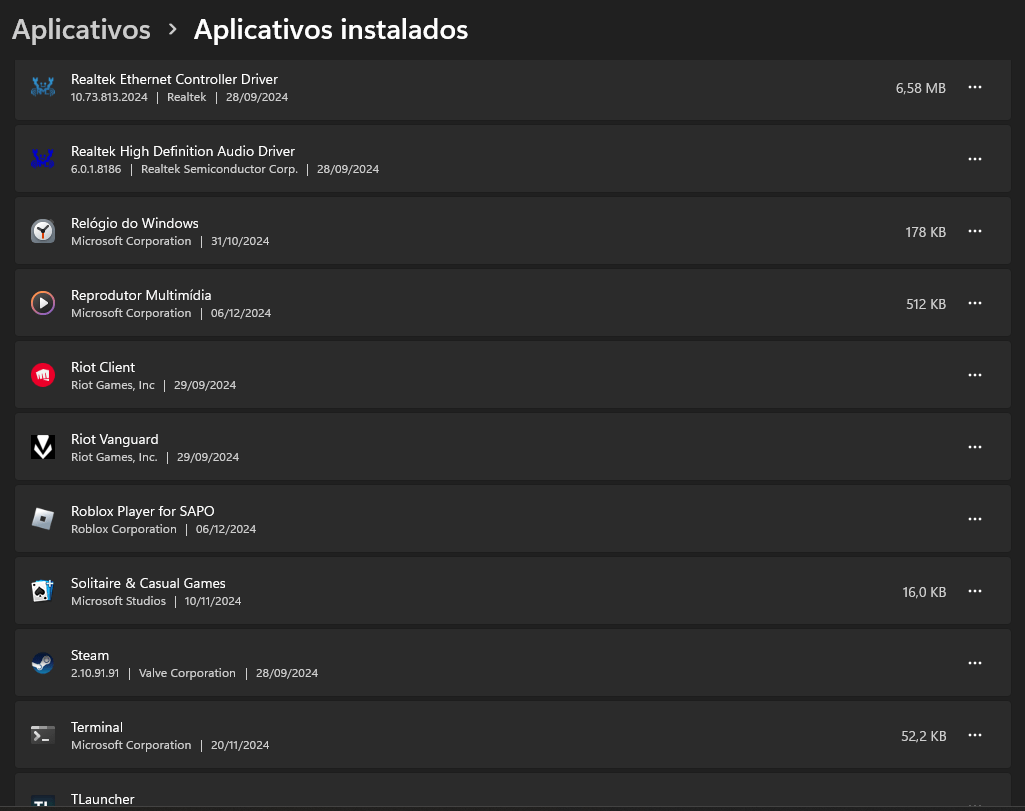Select the Riot Vanguard entry name

tap(114, 439)
